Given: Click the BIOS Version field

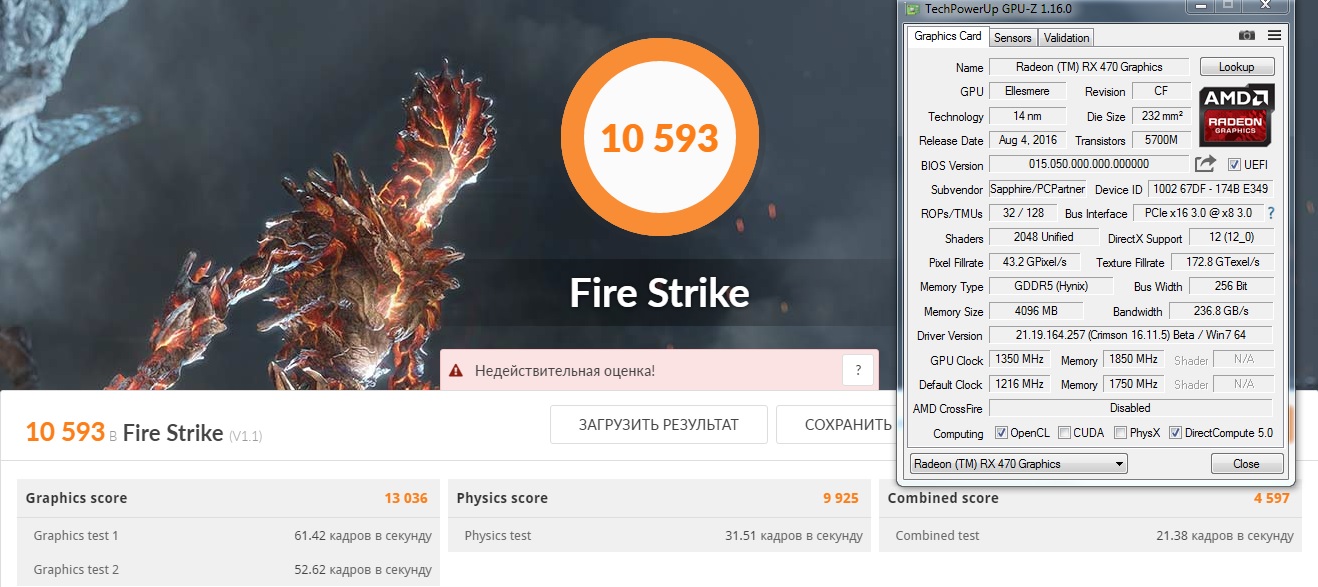Looking at the screenshot, I should (1089, 164).
